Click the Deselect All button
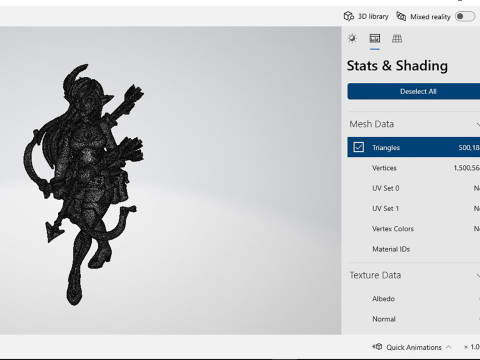 pyautogui.click(x=414, y=91)
